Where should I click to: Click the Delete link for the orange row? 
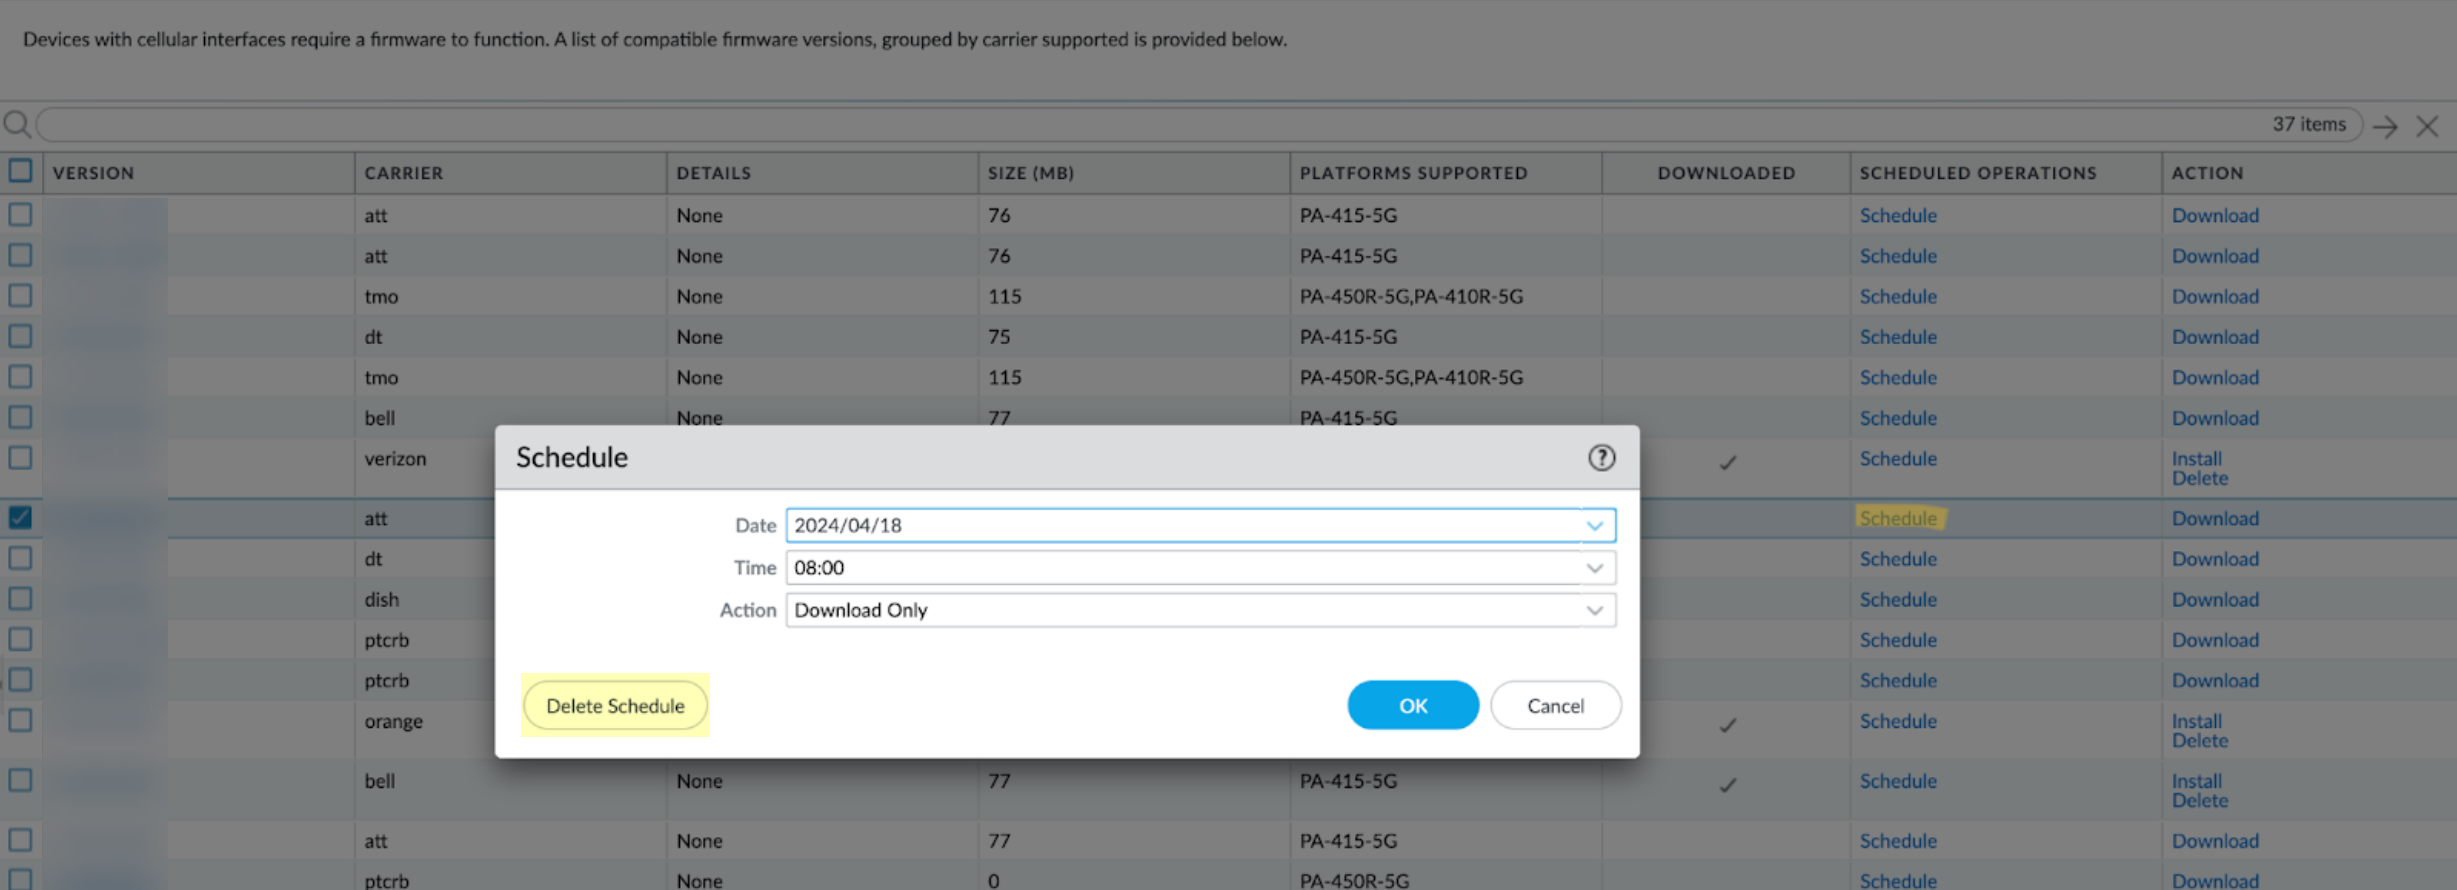(x=2199, y=741)
